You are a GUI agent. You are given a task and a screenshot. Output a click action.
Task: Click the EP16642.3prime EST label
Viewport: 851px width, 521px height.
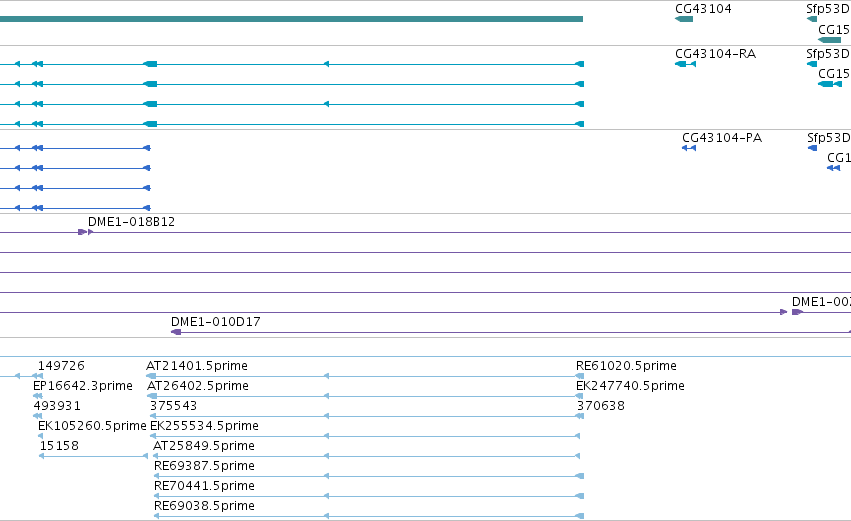point(82,386)
